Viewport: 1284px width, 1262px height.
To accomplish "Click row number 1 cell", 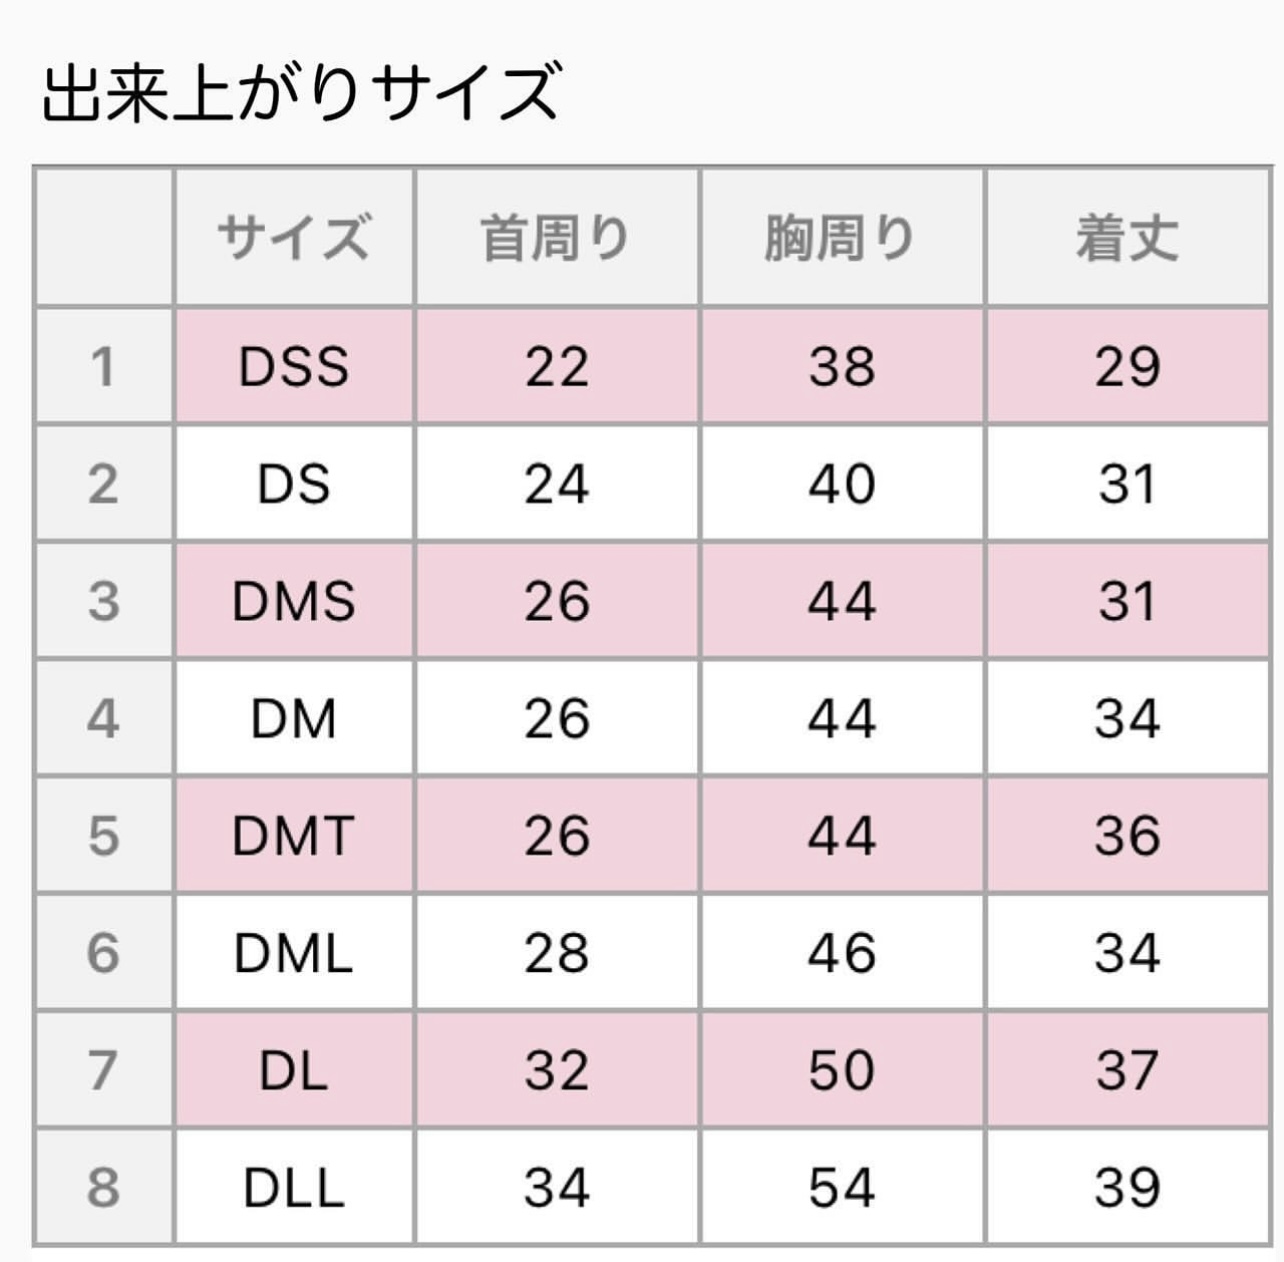I will click(x=103, y=366).
